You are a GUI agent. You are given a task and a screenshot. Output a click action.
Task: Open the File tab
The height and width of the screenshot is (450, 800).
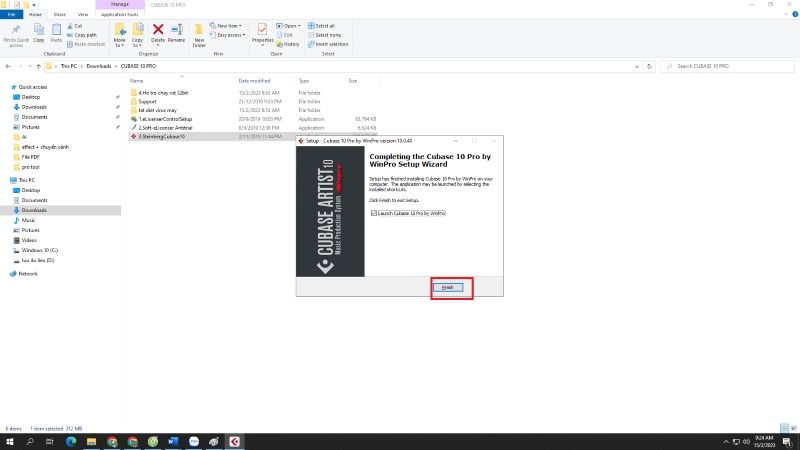click(11, 14)
